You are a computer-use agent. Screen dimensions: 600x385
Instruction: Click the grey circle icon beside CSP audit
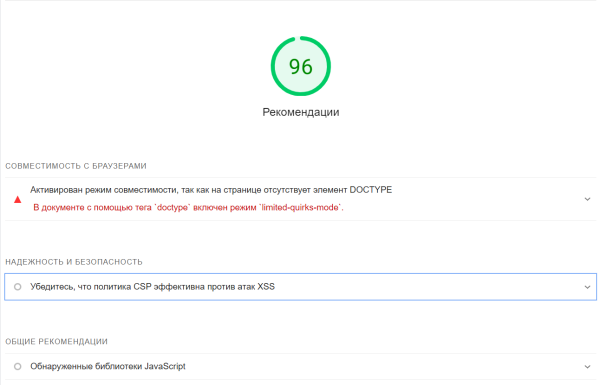point(18,287)
